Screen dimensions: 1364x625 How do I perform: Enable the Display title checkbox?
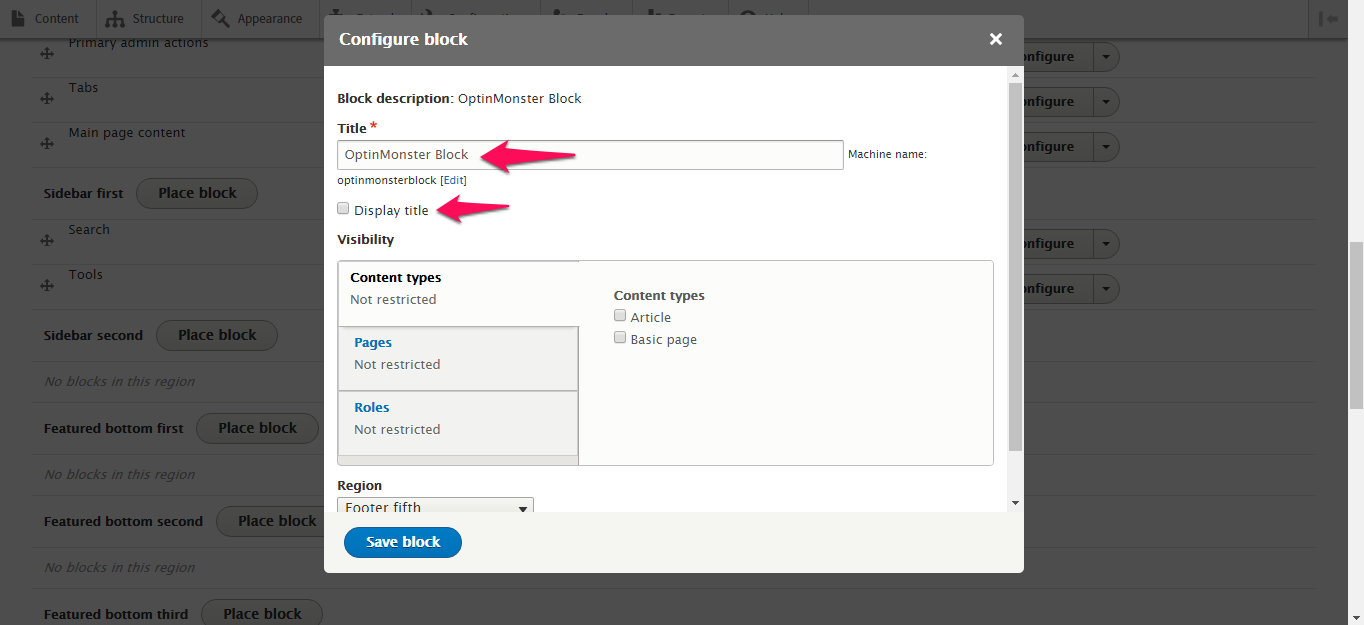[343, 209]
